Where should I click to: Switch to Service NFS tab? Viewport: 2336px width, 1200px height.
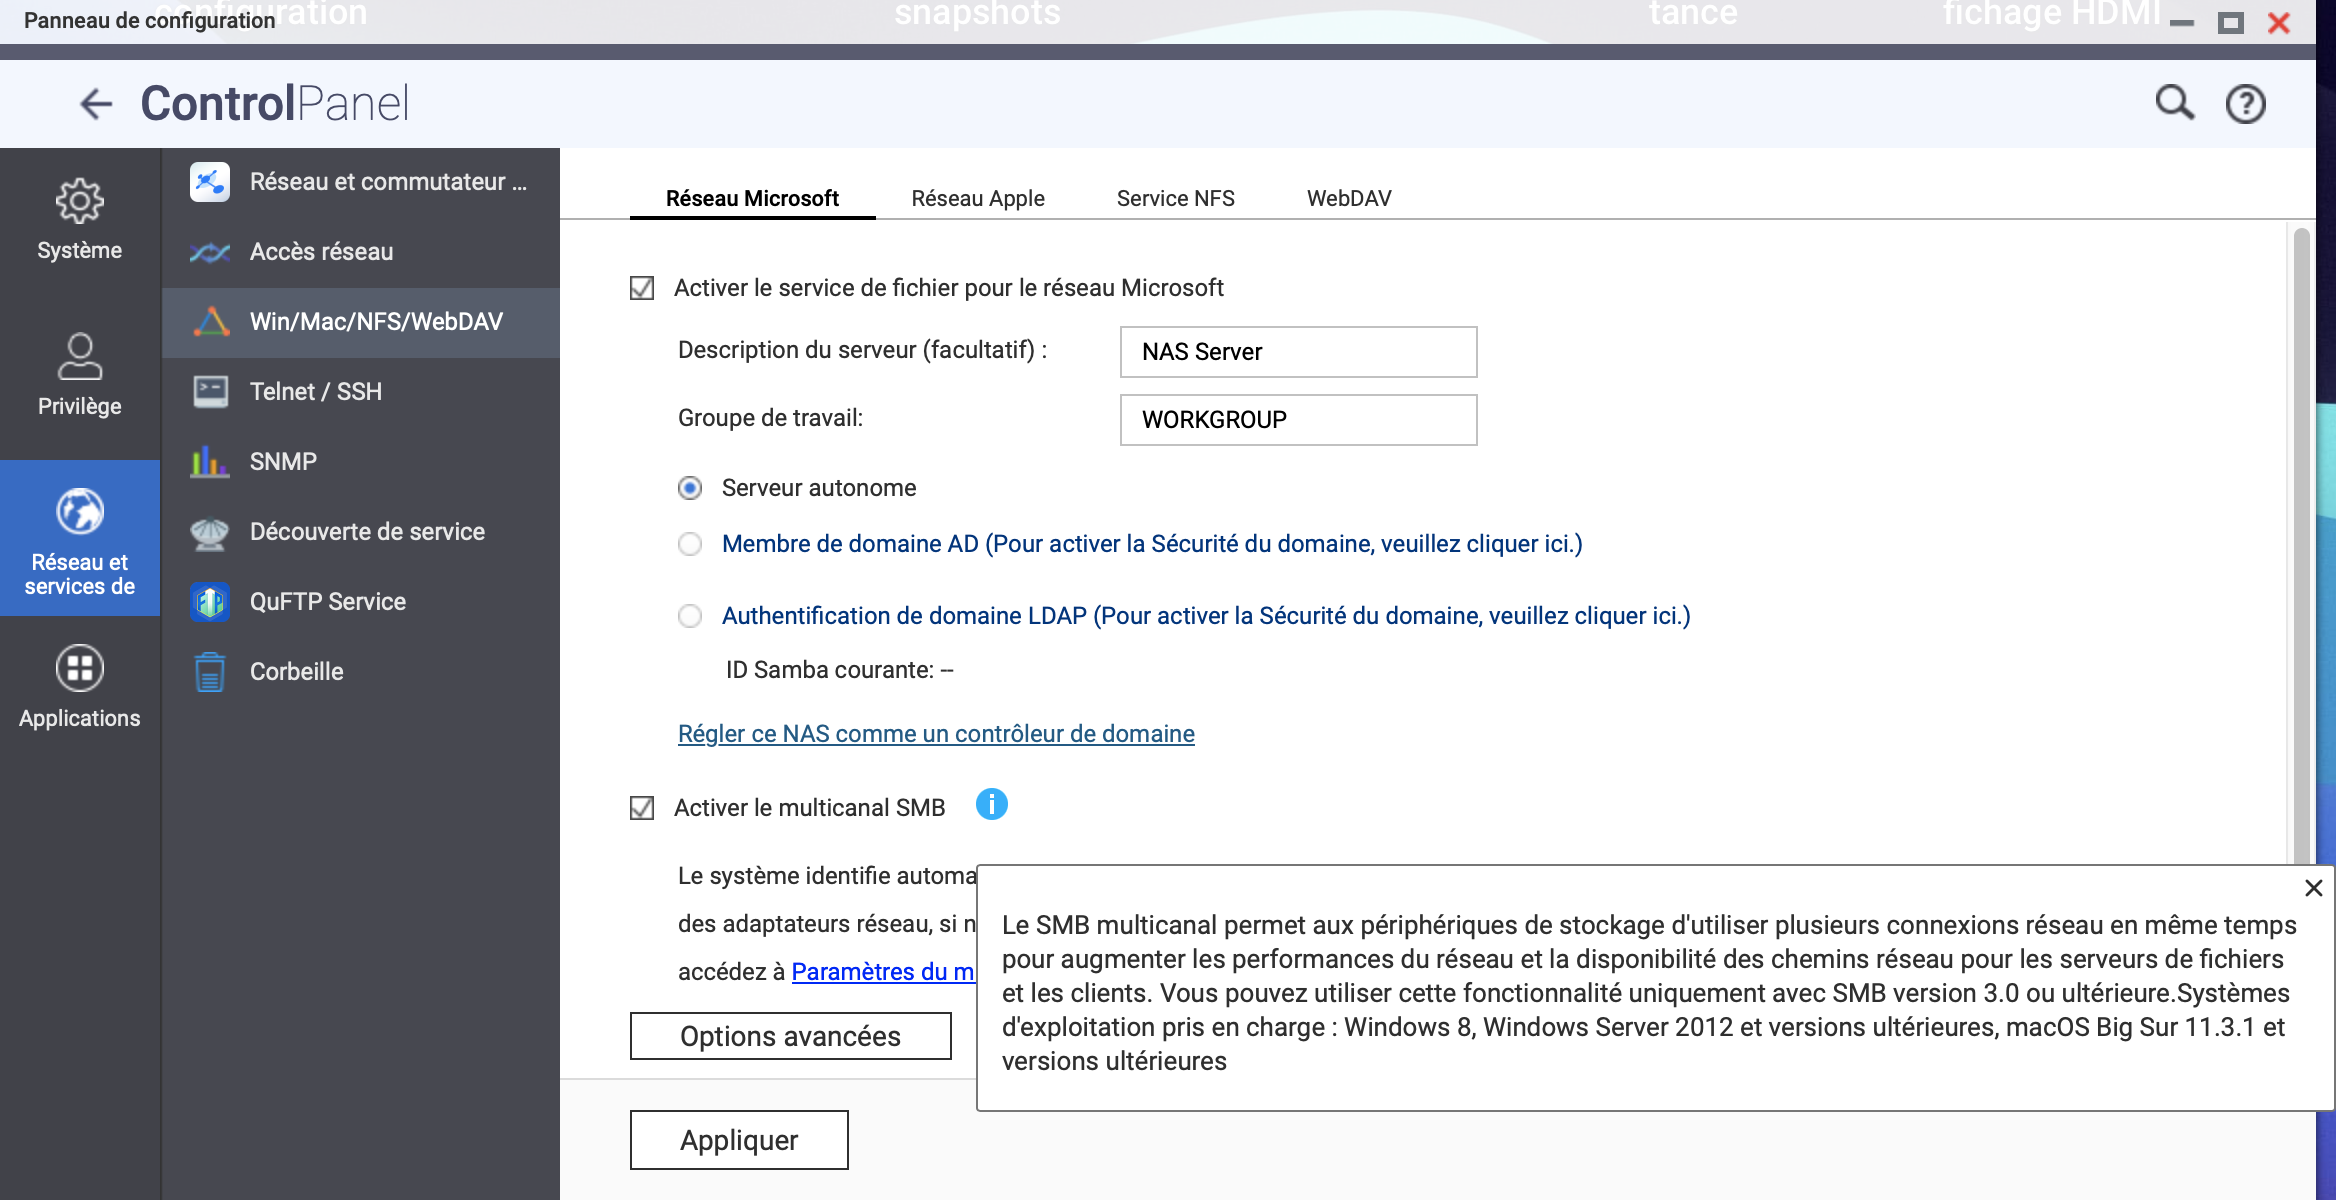point(1176,198)
